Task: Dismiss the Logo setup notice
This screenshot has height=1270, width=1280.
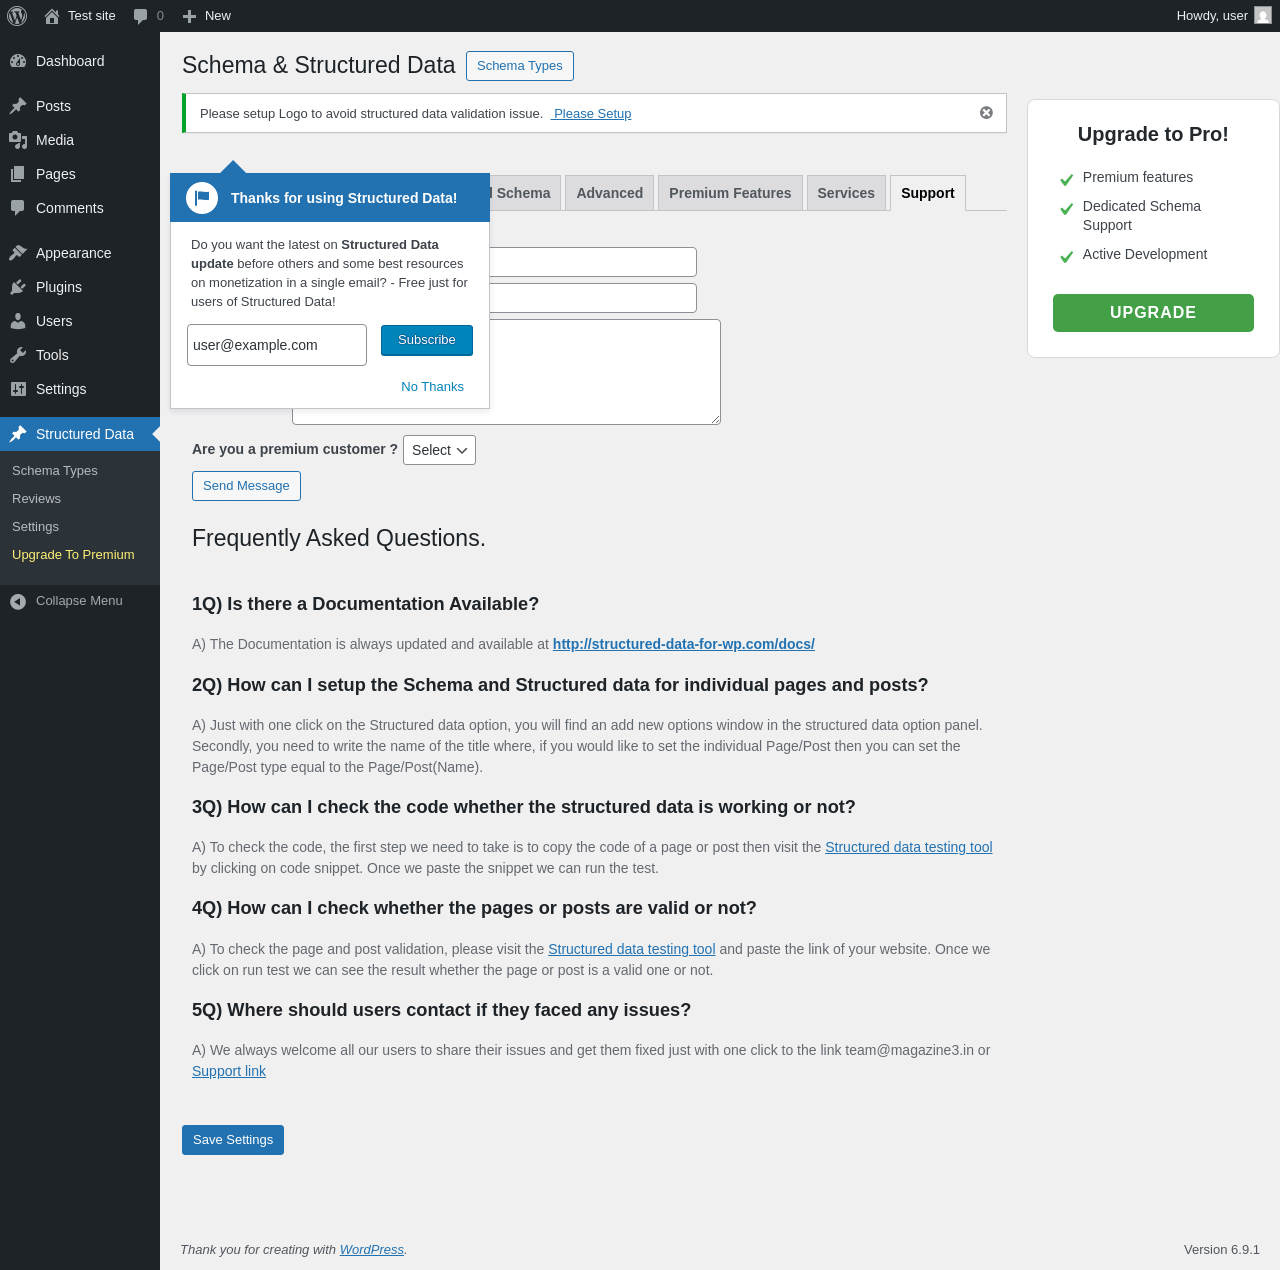Action: click(986, 113)
